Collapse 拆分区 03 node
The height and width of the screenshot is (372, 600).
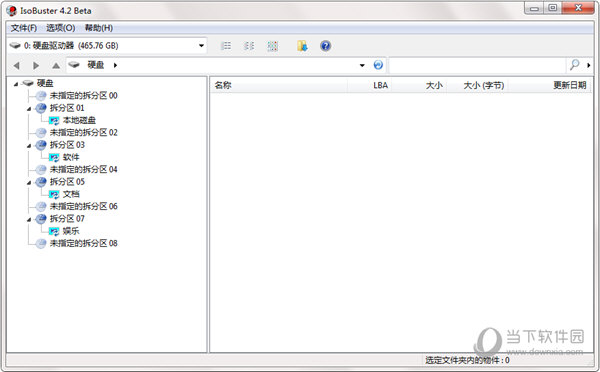[x=29, y=145]
